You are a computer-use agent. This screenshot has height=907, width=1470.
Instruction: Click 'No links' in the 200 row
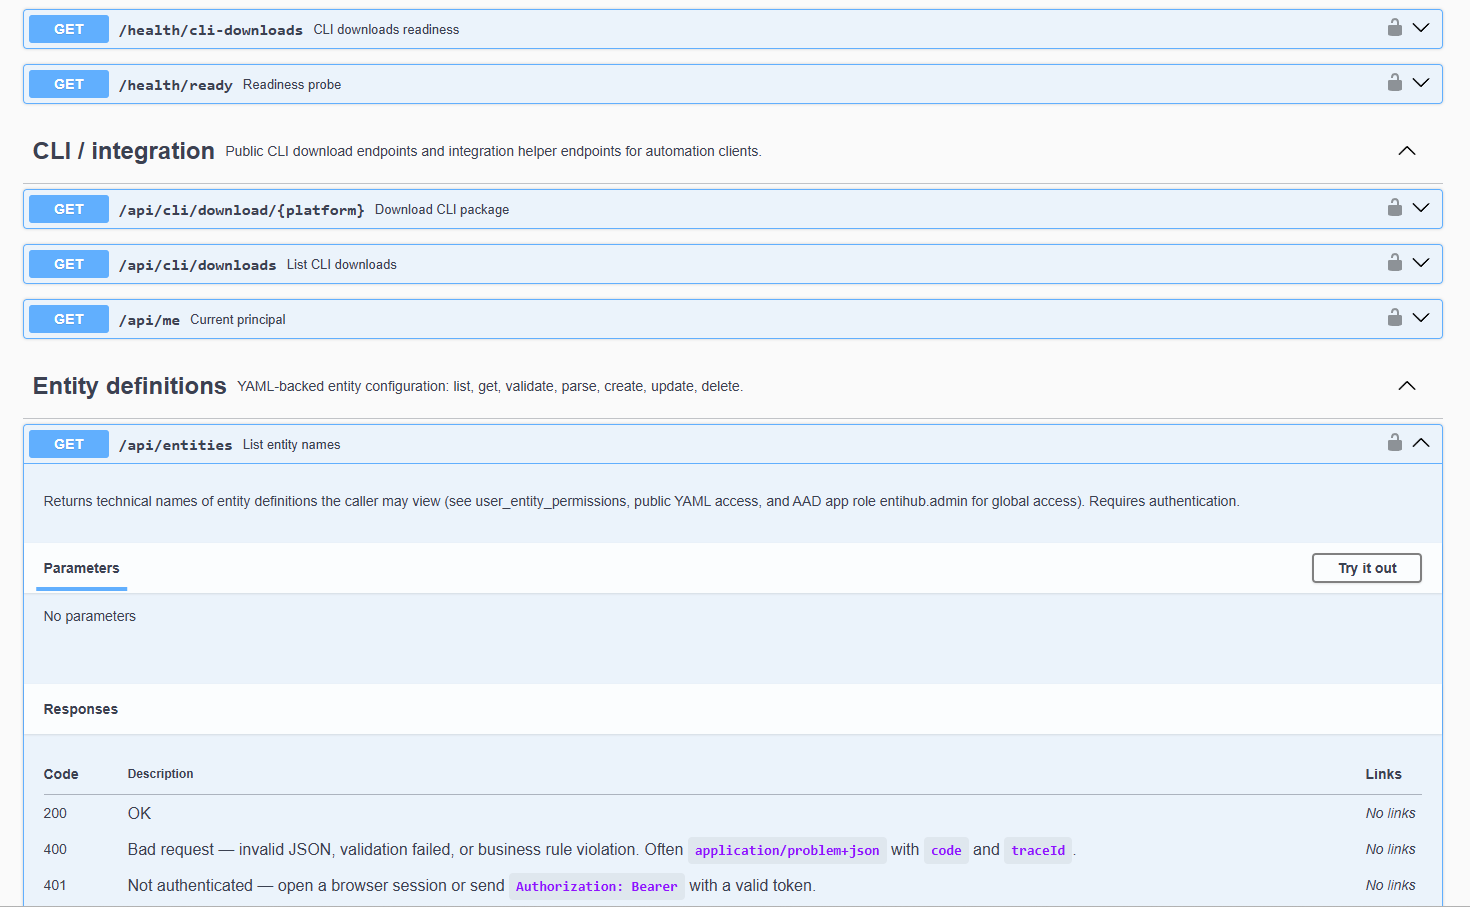(1391, 813)
